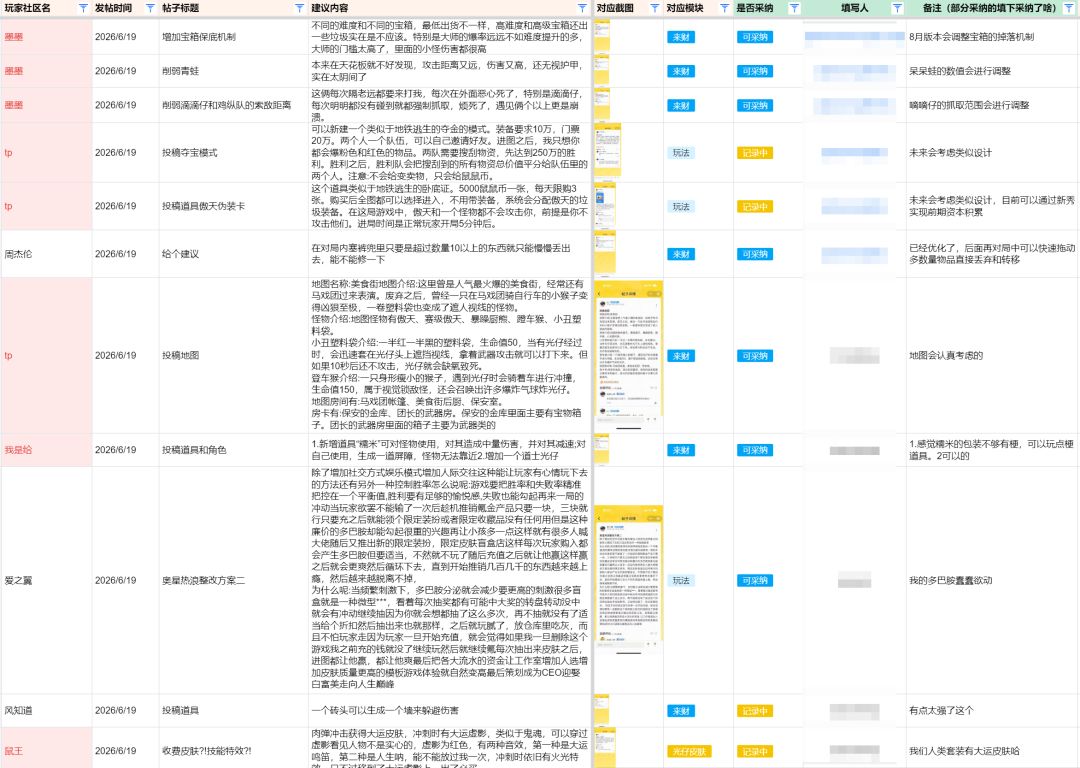Click 可采纳 status in 削弱青蛙 row

[x=755, y=72]
